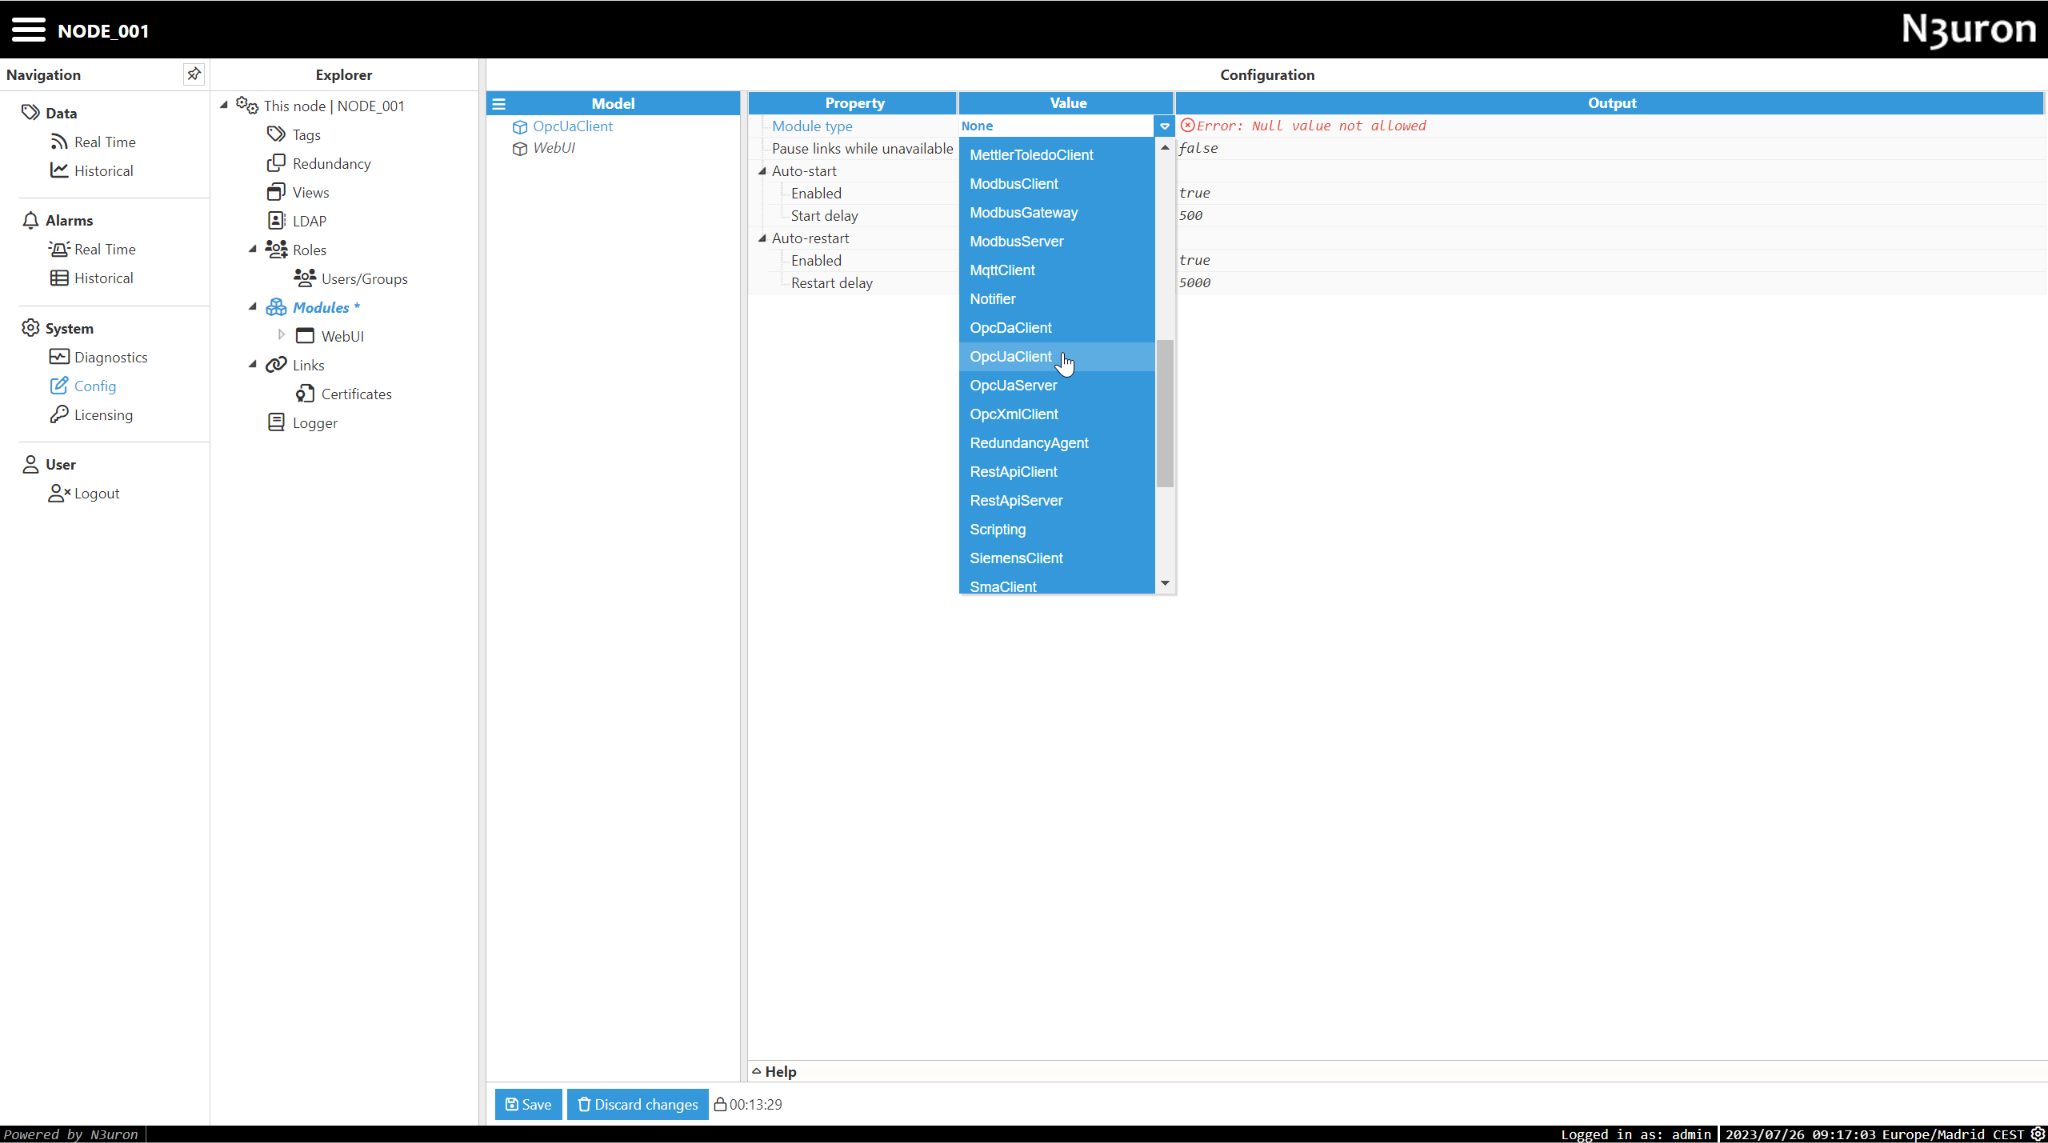Click the Save button
Image resolution: width=2048 pixels, height=1143 pixels.
click(x=528, y=1104)
